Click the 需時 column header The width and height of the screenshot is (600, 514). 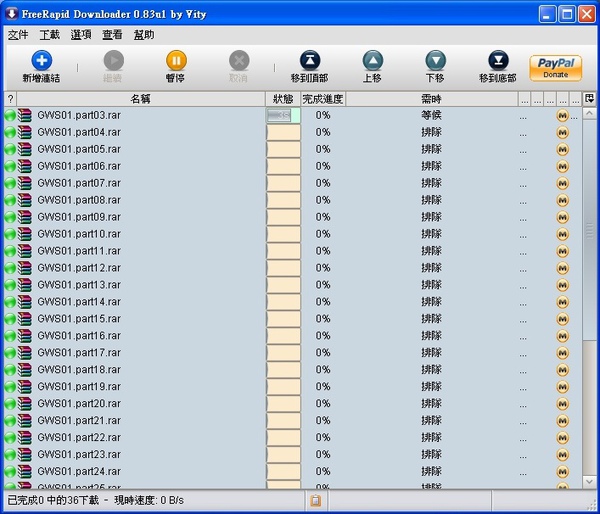pos(431,99)
